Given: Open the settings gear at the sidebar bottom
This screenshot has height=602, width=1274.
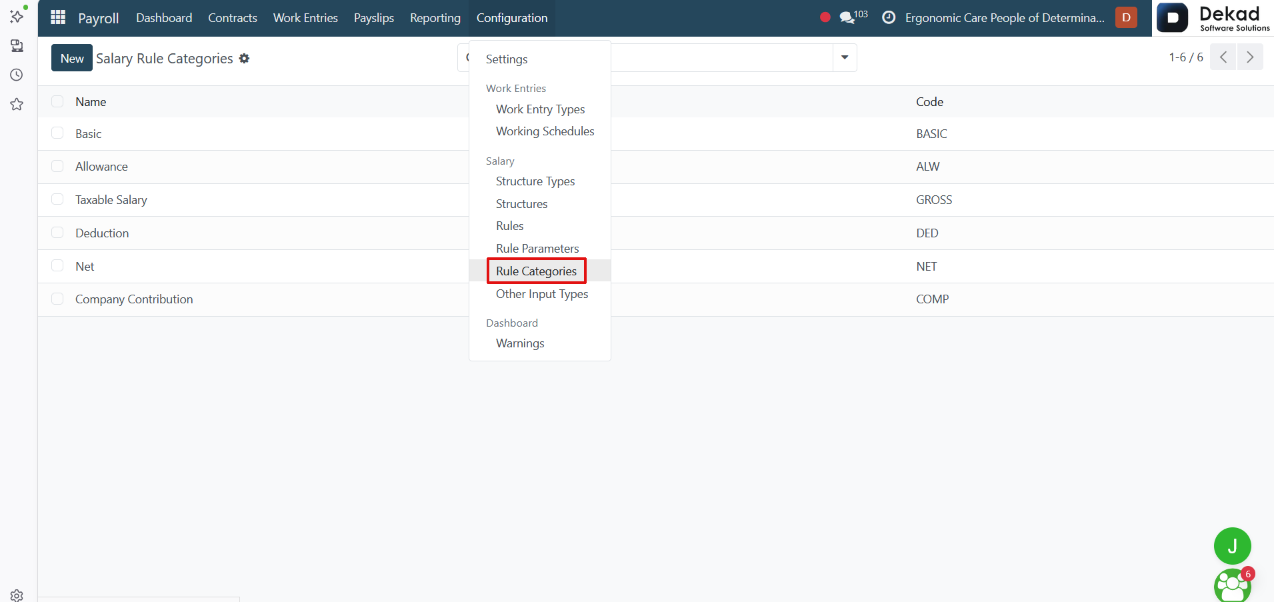Looking at the screenshot, I should 17,594.
